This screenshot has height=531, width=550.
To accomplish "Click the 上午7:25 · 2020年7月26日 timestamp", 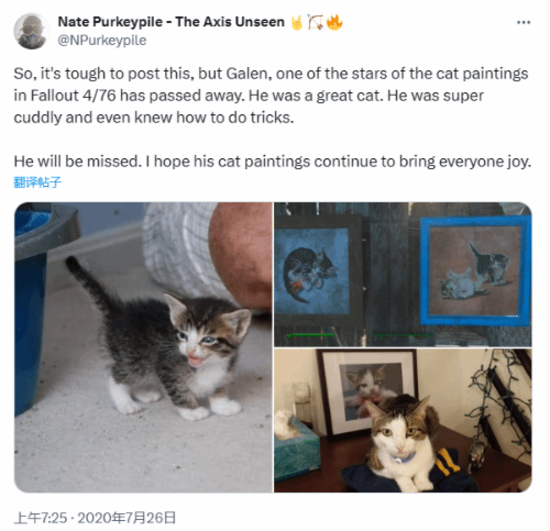I will coord(95,518).
